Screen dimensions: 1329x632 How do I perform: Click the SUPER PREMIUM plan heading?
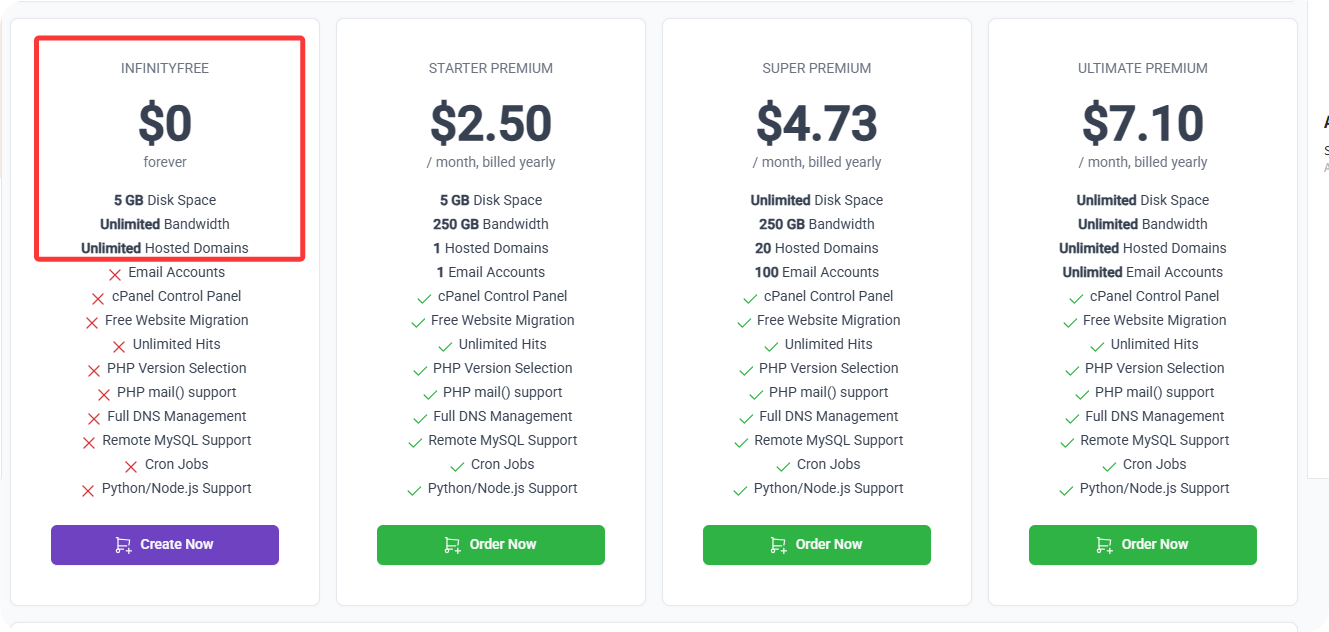pos(816,68)
